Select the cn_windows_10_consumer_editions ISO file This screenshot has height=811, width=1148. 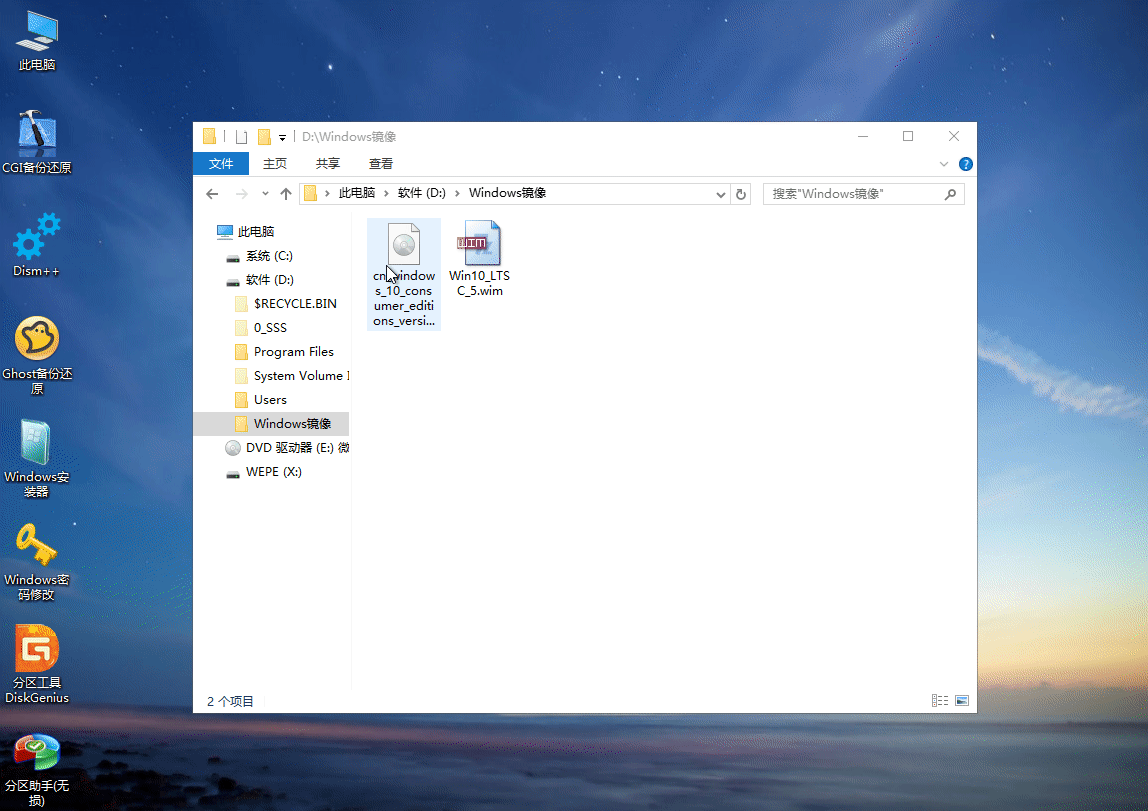tap(404, 274)
